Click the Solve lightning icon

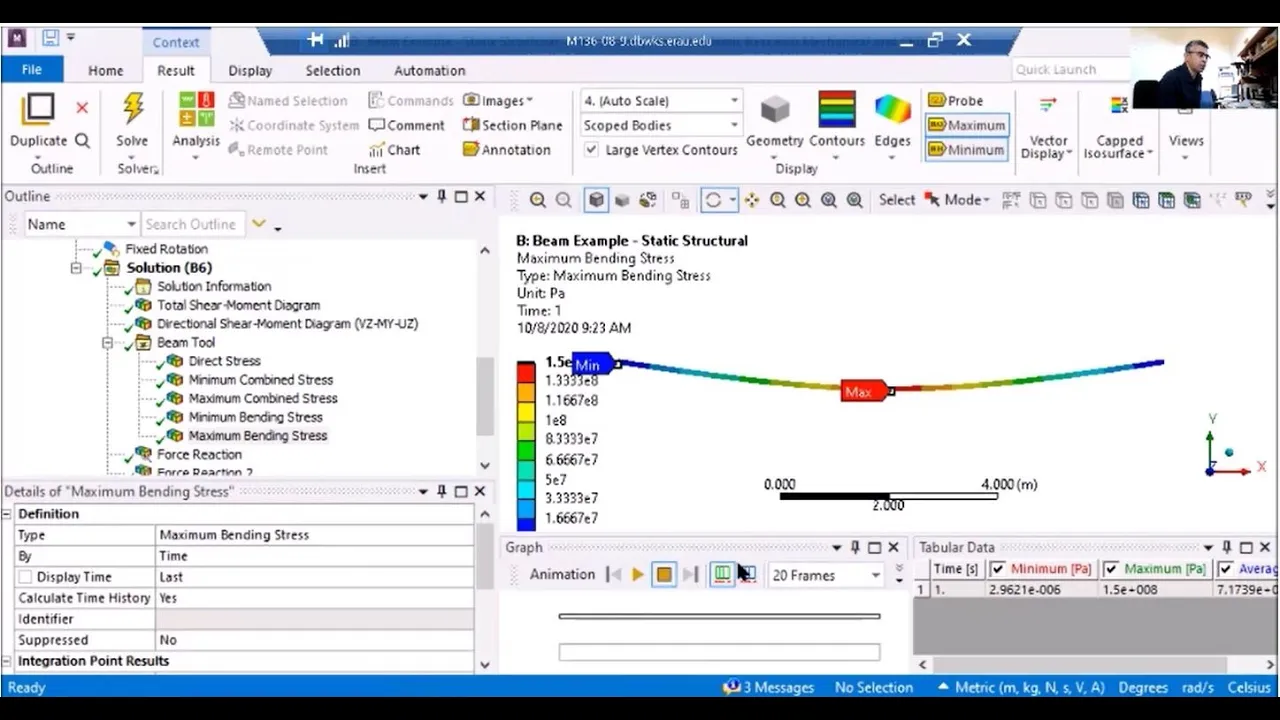coord(132,107)
